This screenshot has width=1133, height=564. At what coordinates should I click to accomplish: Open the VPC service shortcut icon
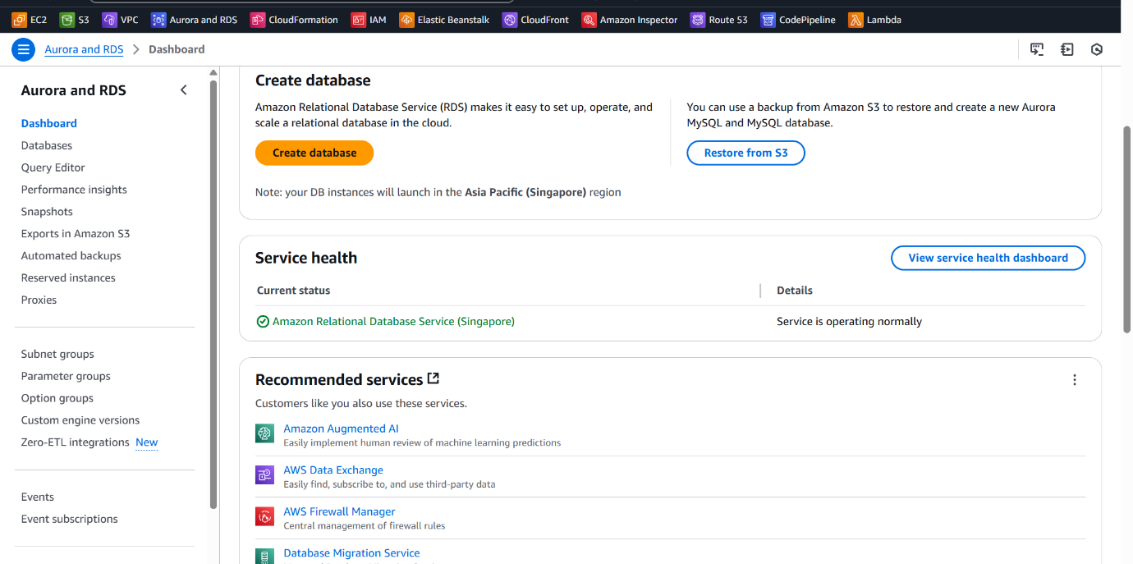coord(109,20)
